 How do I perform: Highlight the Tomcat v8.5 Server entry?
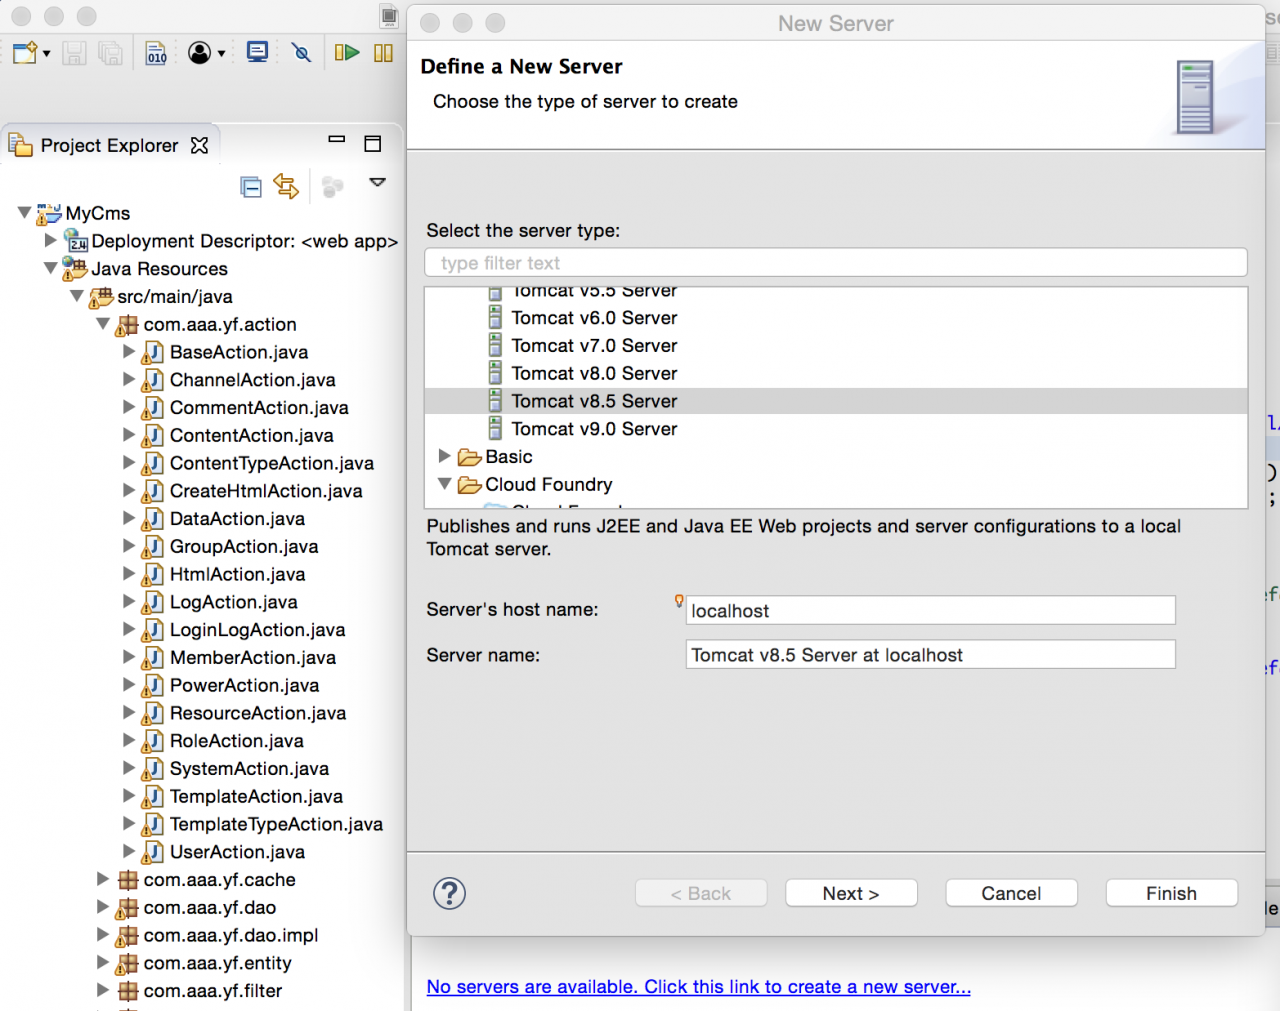[x=594, y=400]
